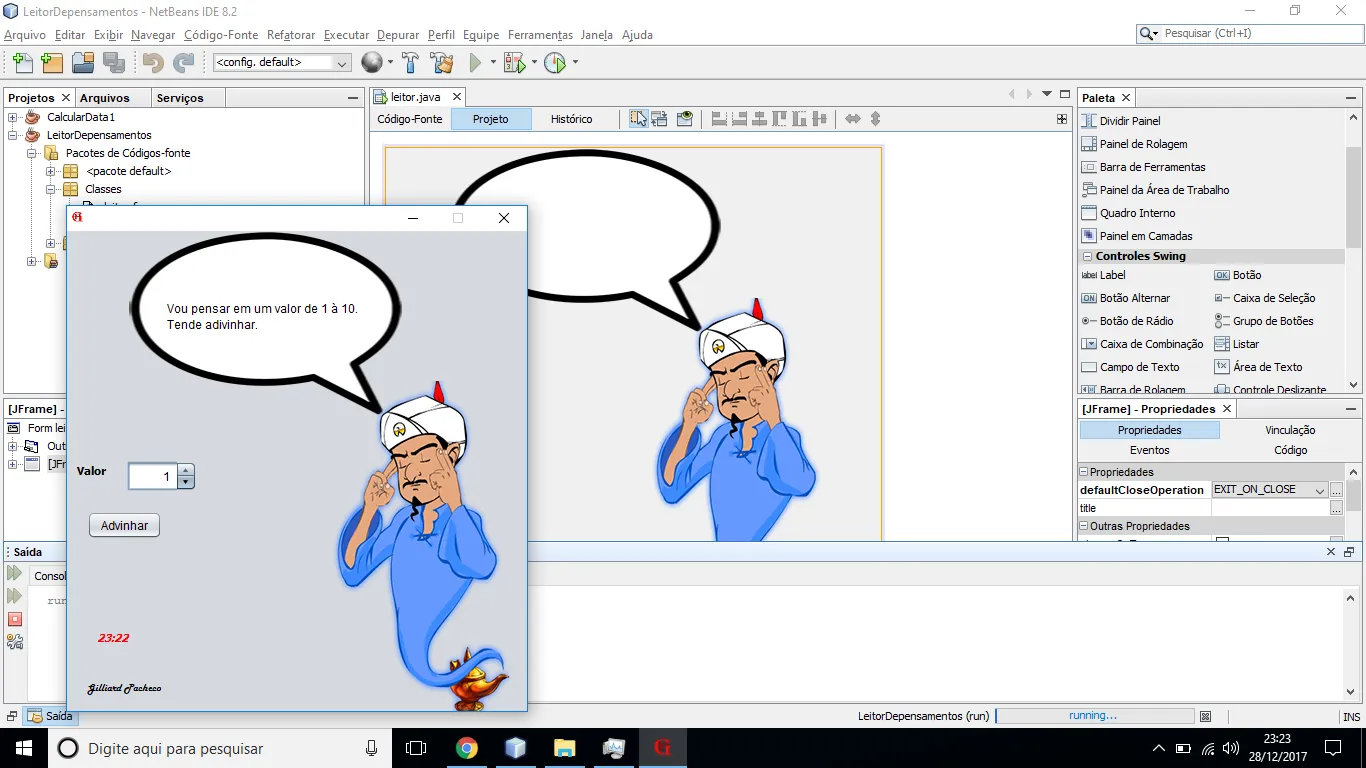Screen dimensions: 1366x768
Task: Select Botão Alternar toggle in the palette
Action: click(1126, 298)
